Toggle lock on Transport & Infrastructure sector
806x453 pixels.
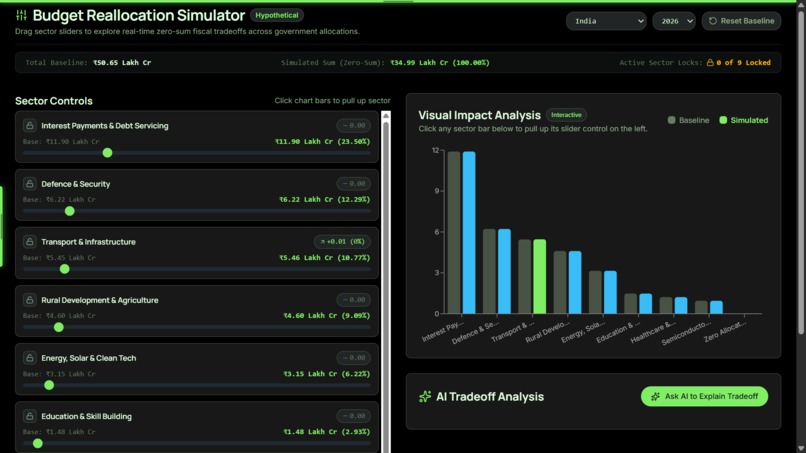coord(29,242)
